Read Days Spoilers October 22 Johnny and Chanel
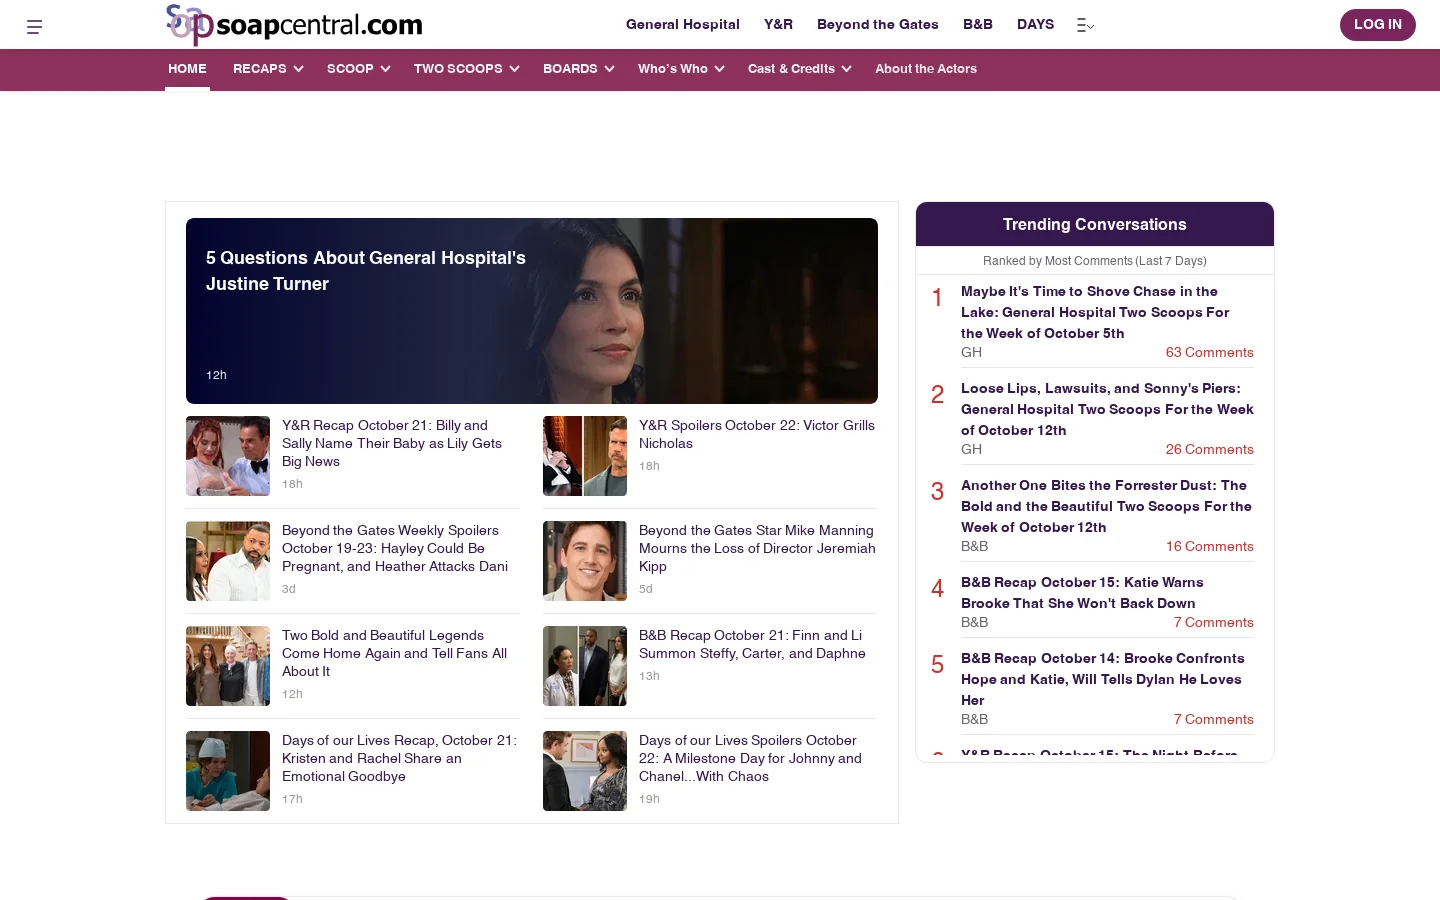The width and height of the screenshot is (1440, 900). [x=750, y=758]
